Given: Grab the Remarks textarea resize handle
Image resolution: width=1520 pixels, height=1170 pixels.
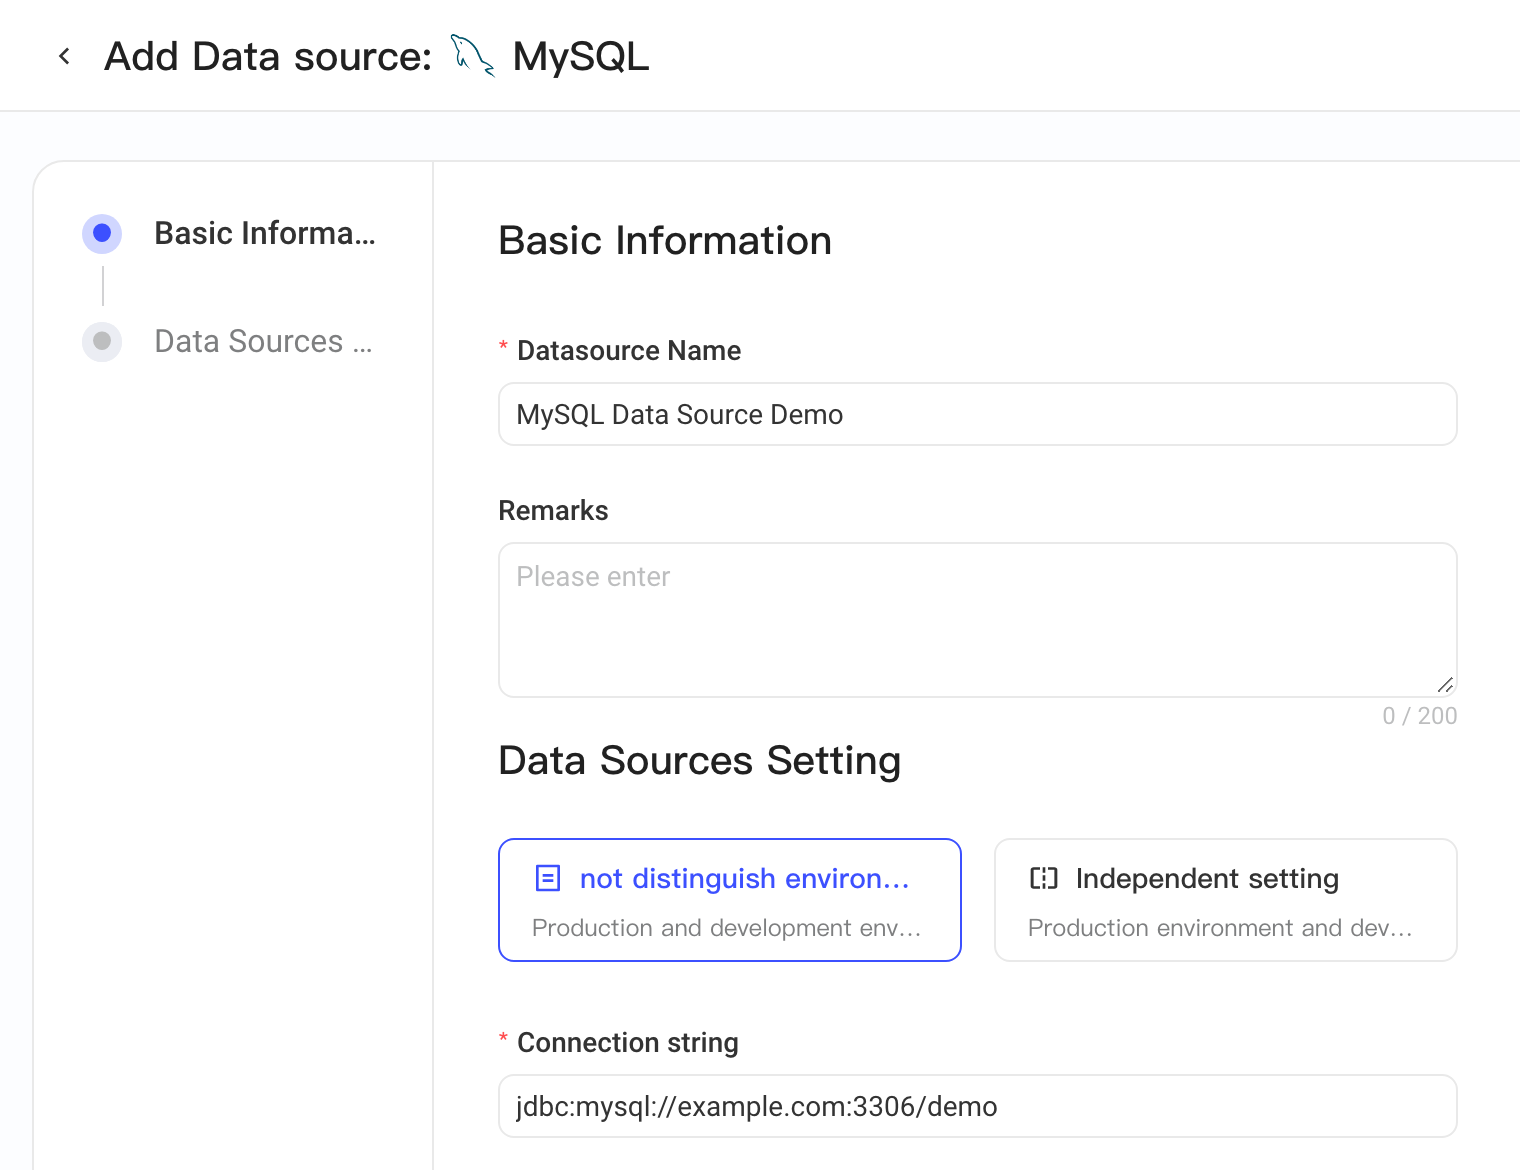Looking at the screenshot, I should click(x=1445, y=685).
